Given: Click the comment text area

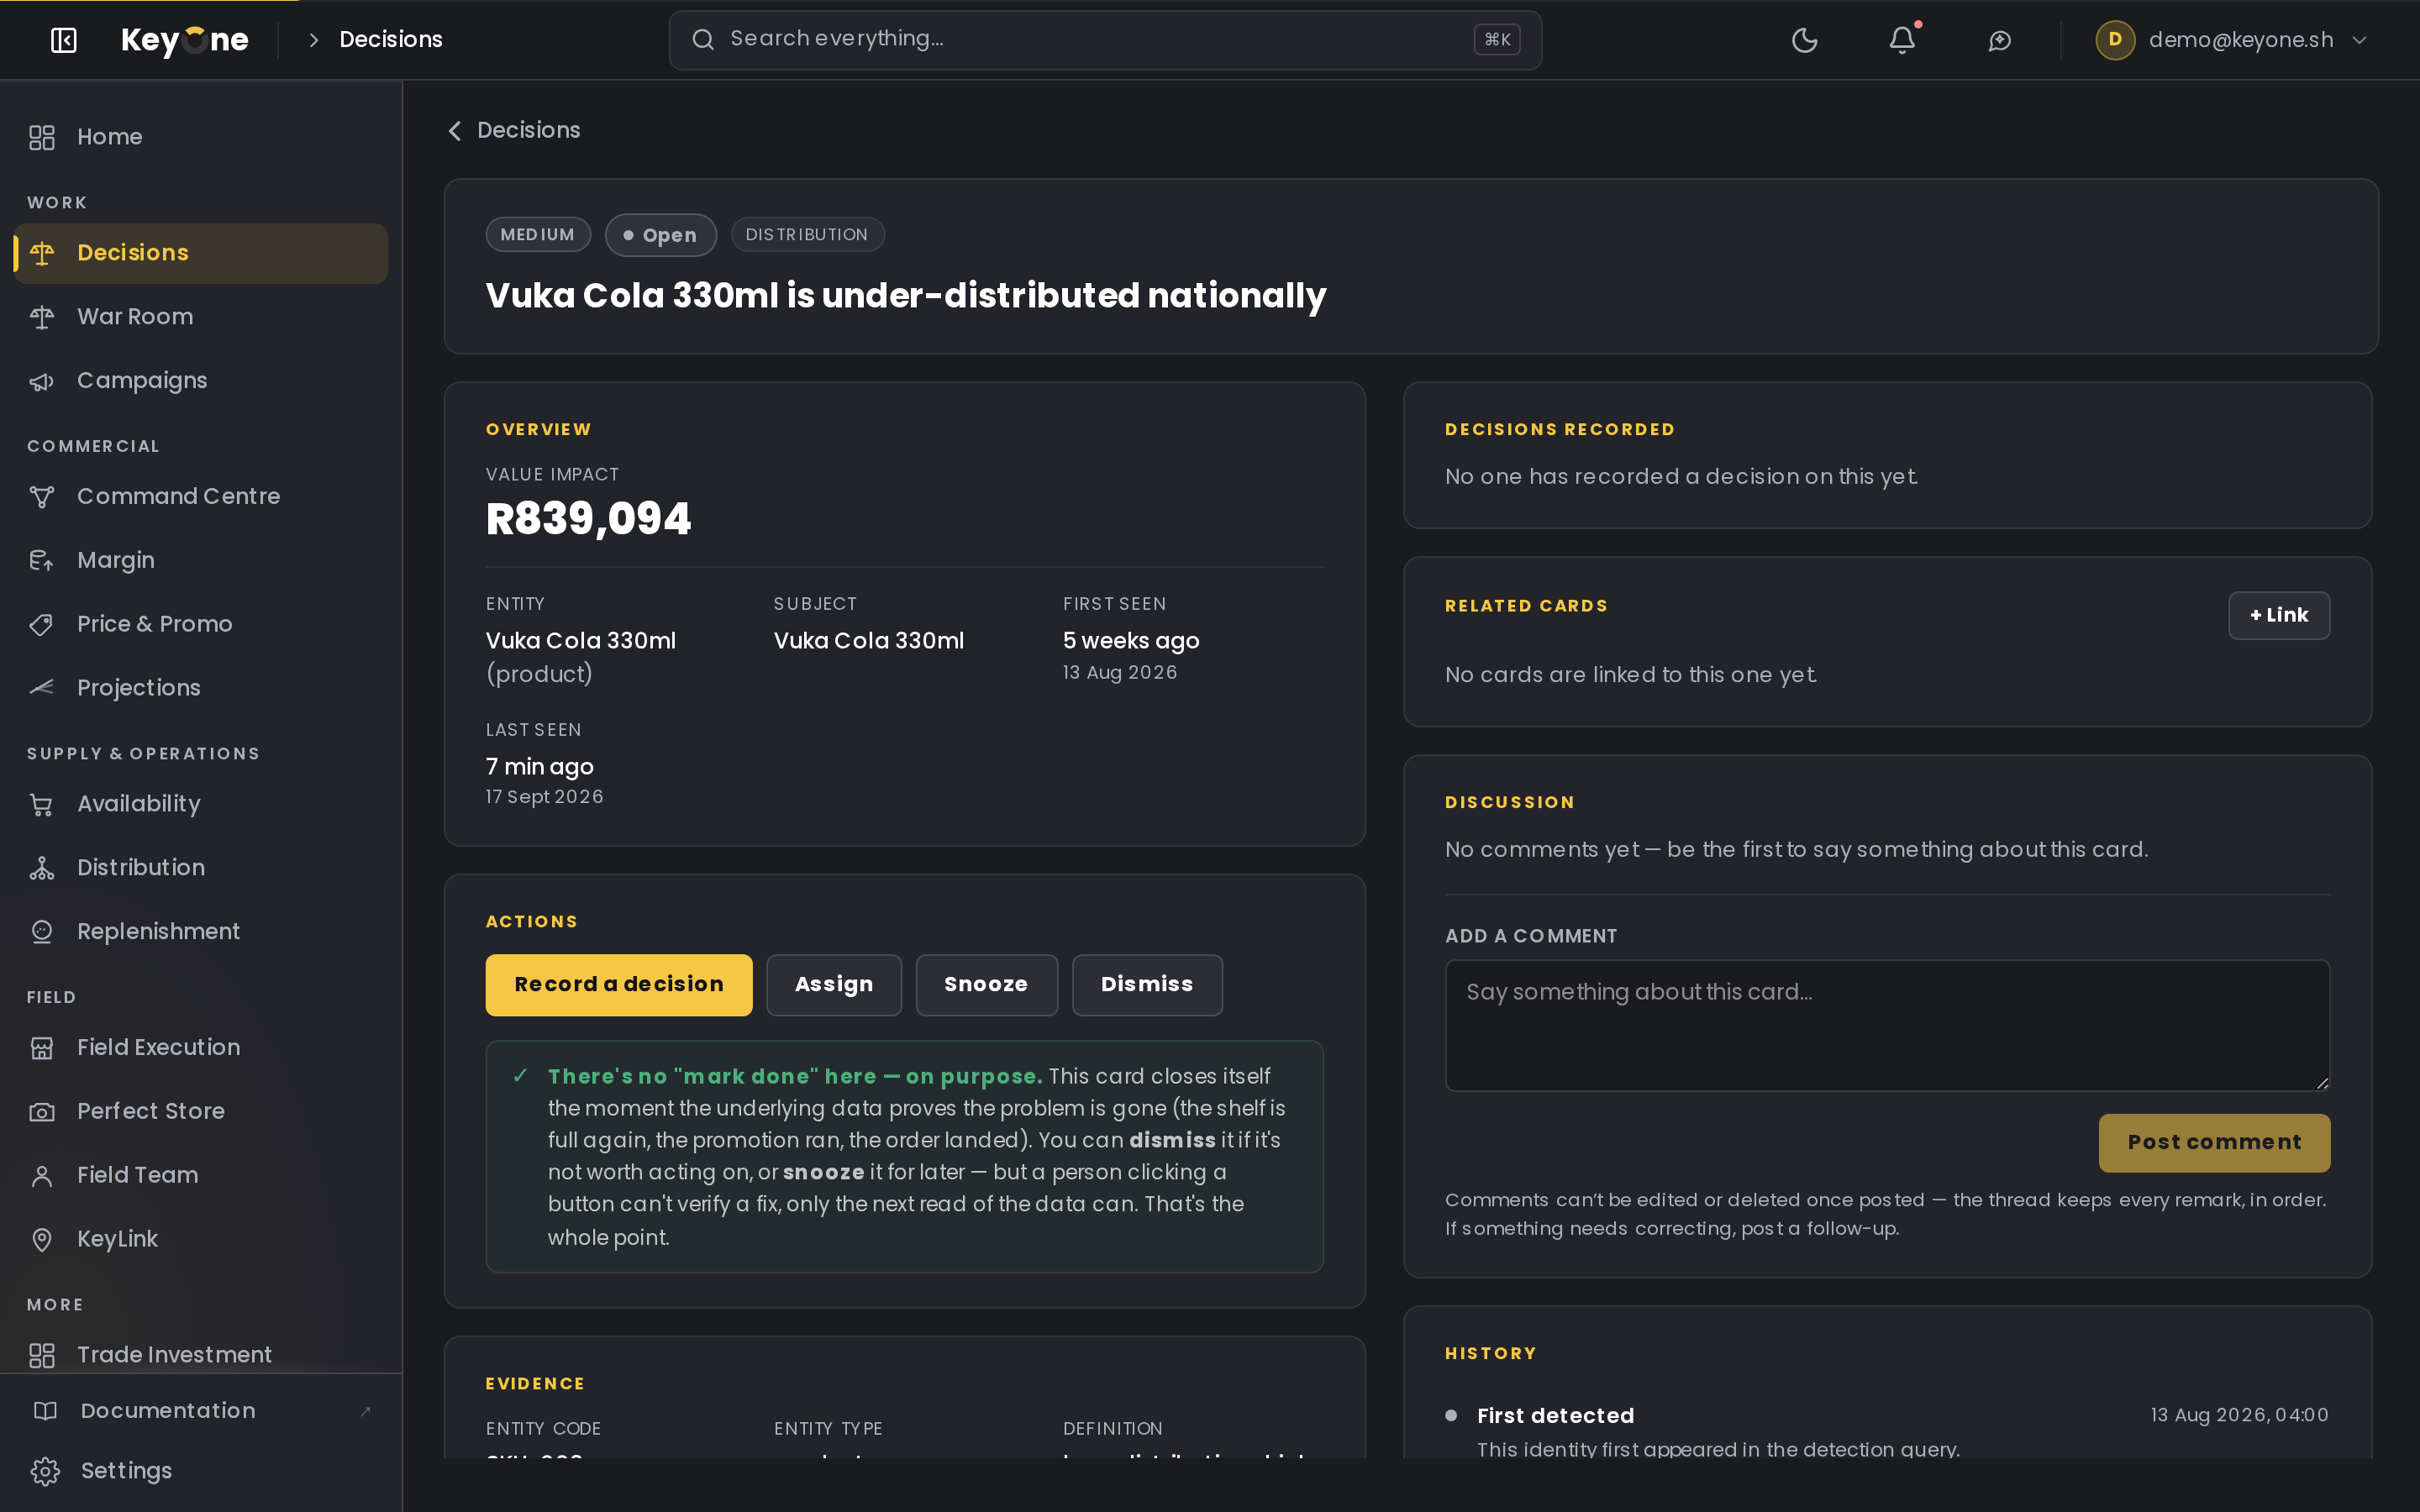Looking at the screenshot, I should [1887, 1026].
